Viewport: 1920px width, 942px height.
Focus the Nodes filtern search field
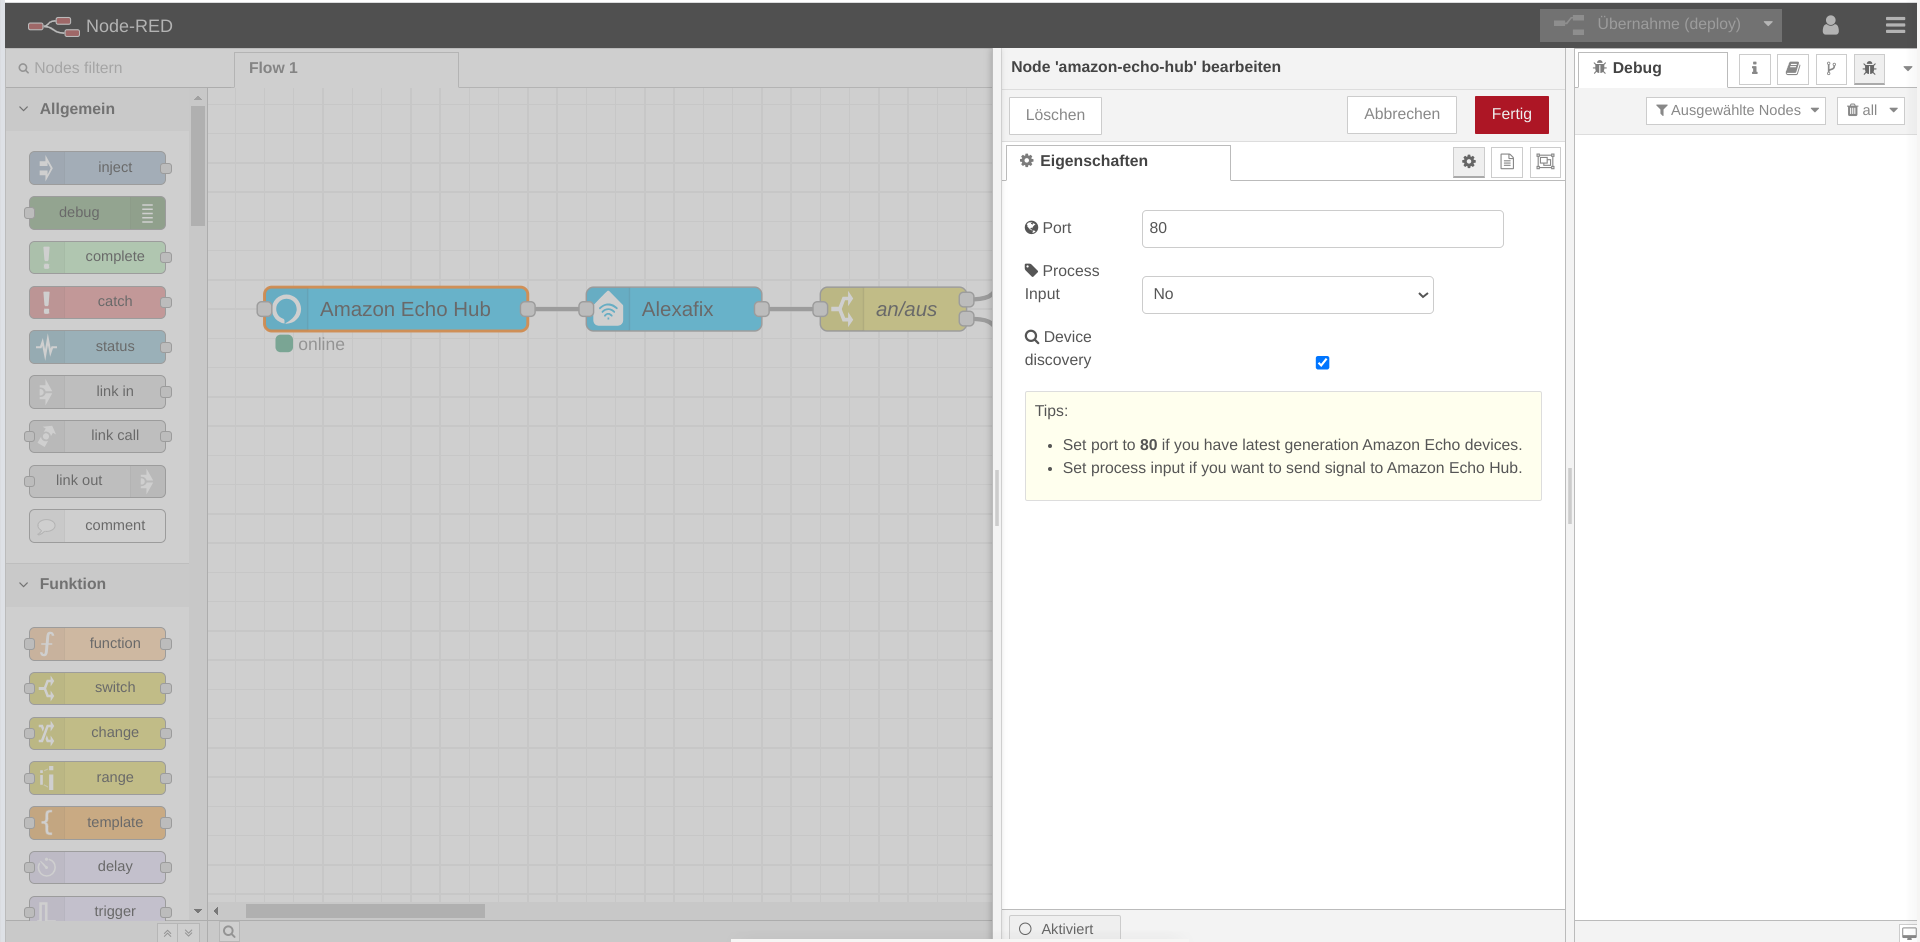120,68
